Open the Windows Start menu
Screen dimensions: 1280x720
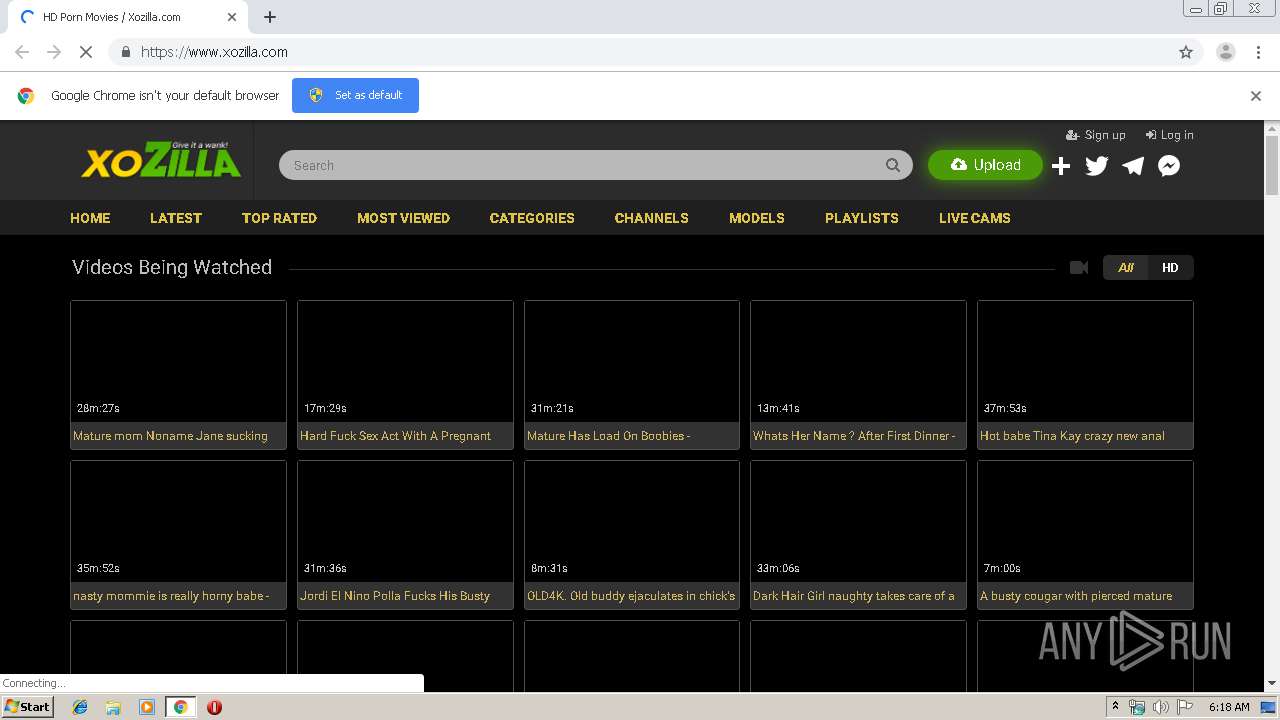coord(28,707)
